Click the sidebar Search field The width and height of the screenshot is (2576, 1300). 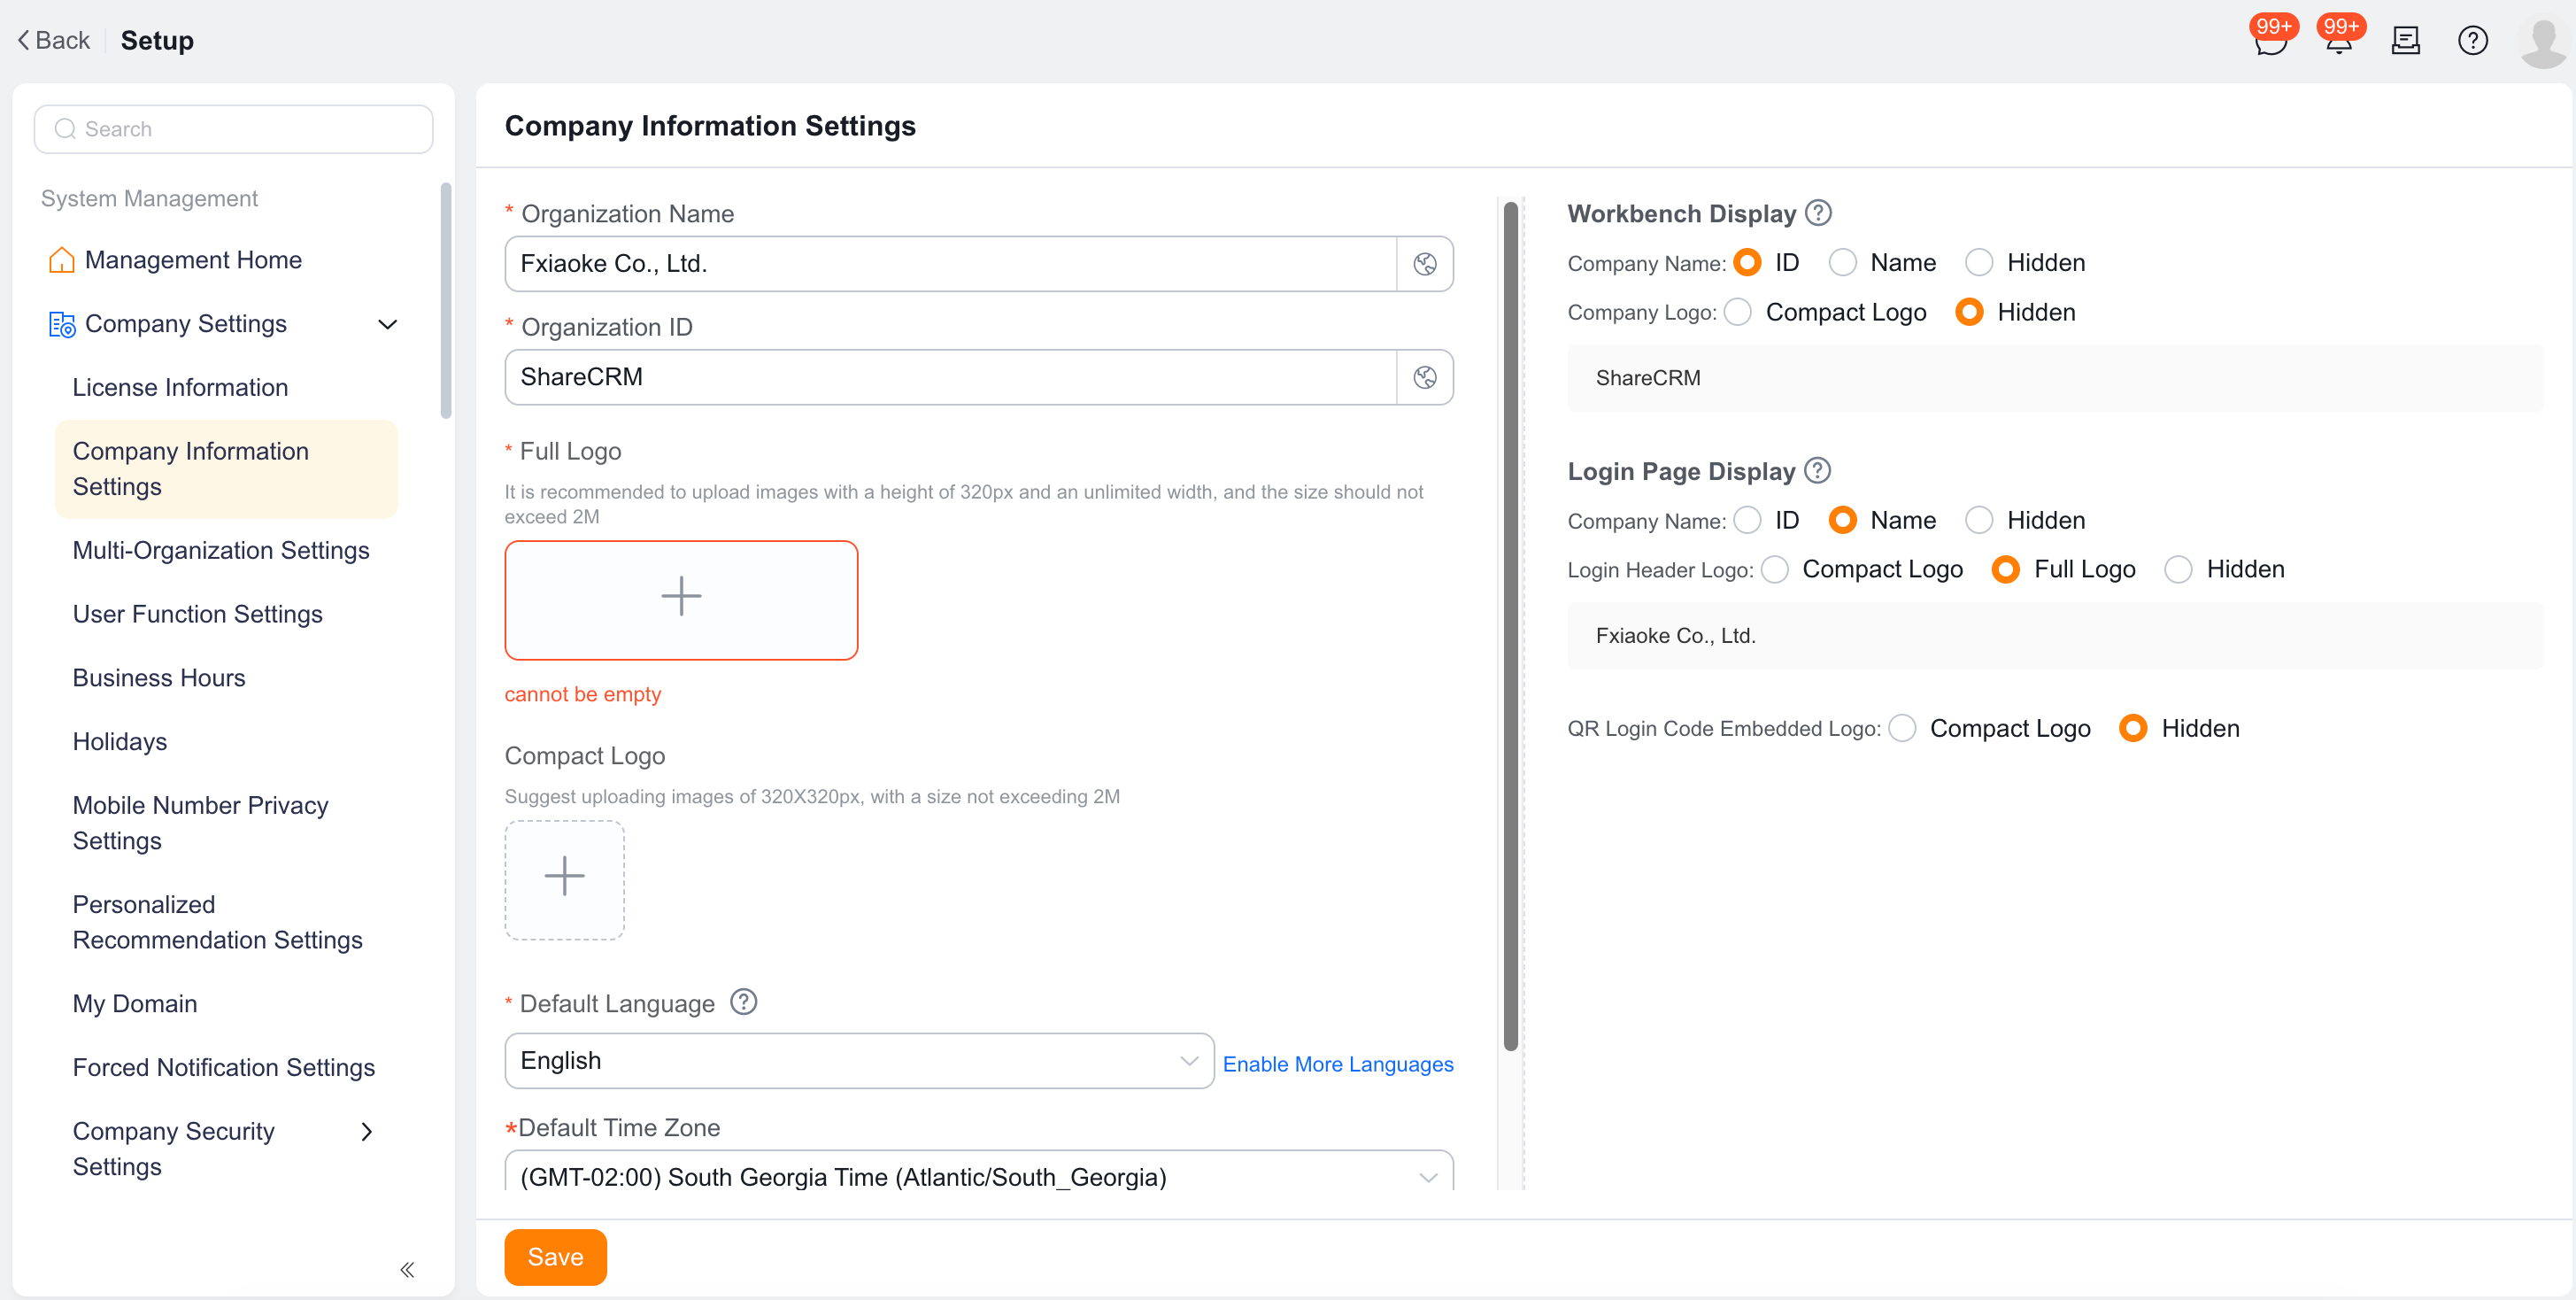coord(233,129)
